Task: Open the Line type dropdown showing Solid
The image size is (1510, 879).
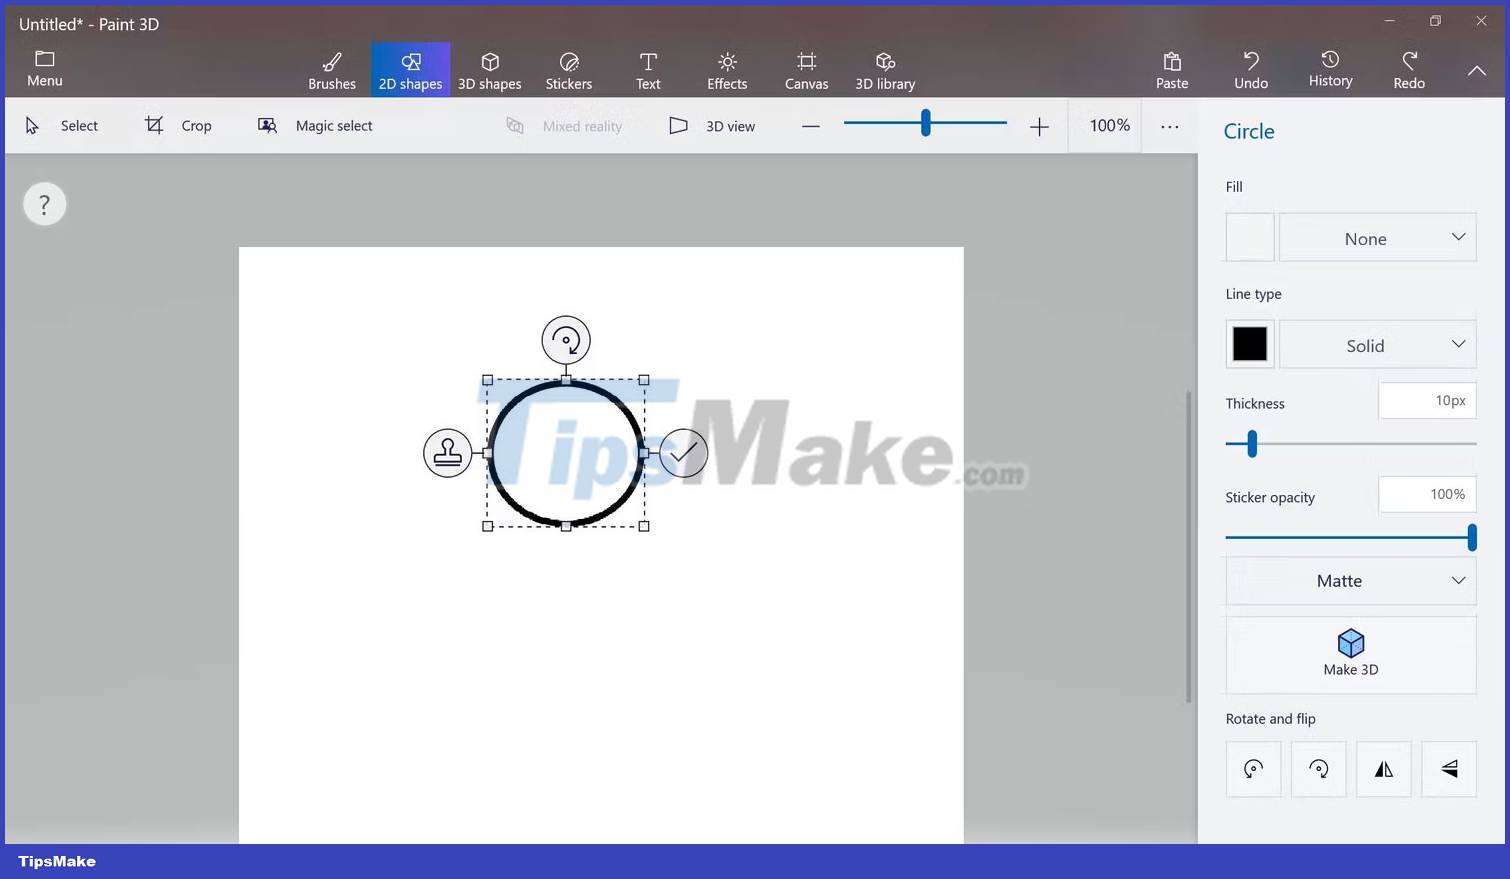Action: [x=1377, y=344]
